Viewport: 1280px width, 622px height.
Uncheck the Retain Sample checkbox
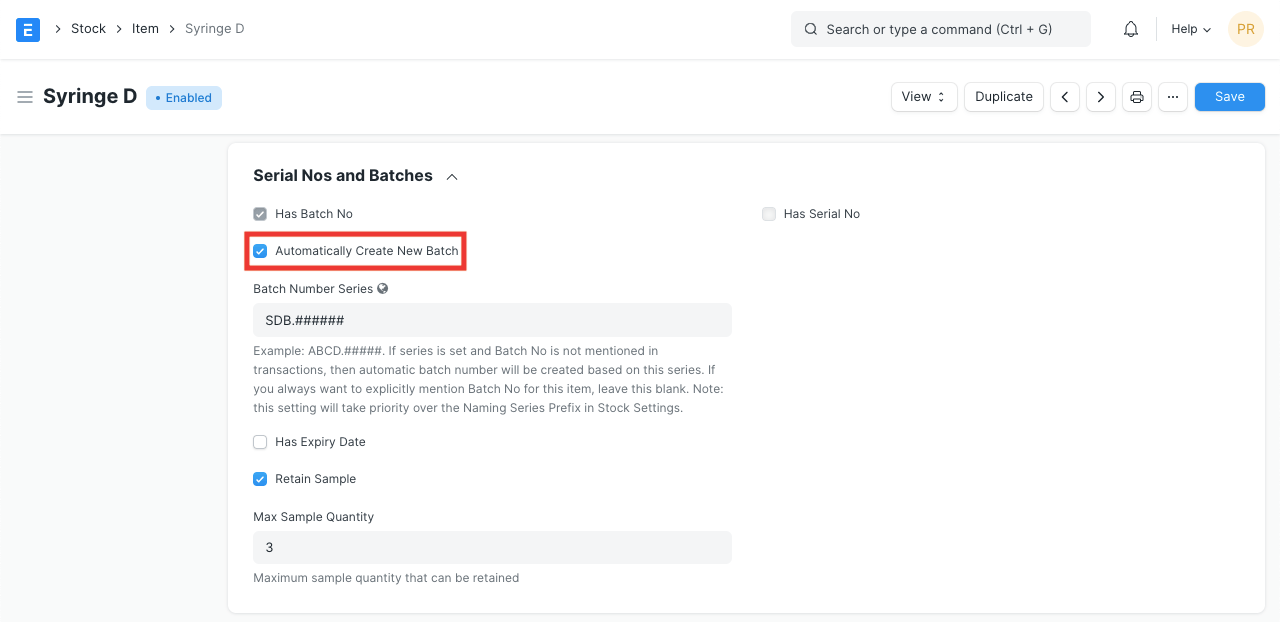coord(260,479)
